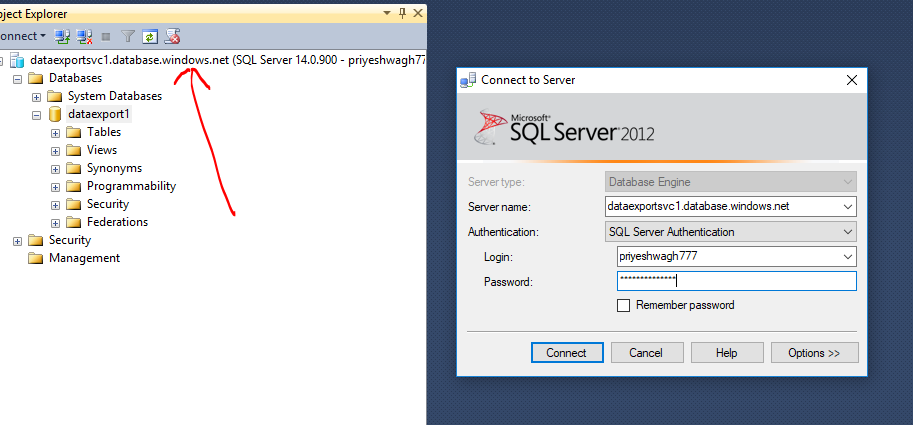Expand the Synonyms node
The image size is (913, 425).
pos(55,169)
